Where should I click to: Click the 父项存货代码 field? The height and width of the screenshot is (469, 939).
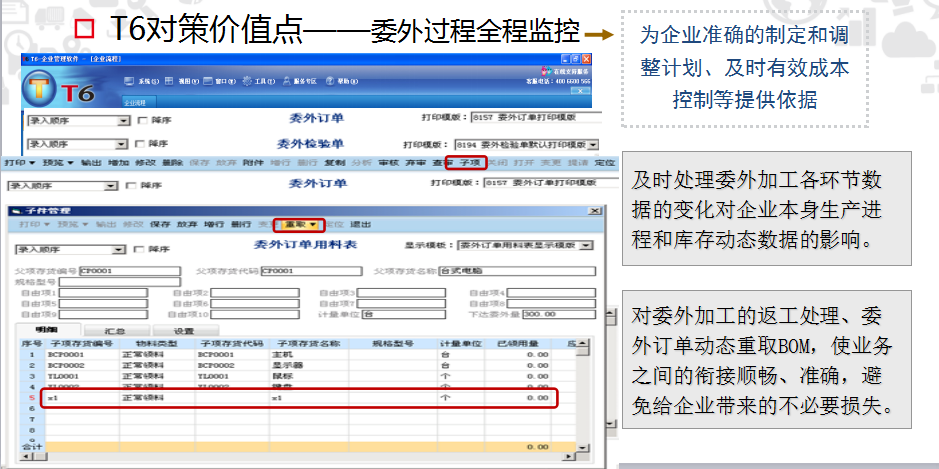point(311,271)
